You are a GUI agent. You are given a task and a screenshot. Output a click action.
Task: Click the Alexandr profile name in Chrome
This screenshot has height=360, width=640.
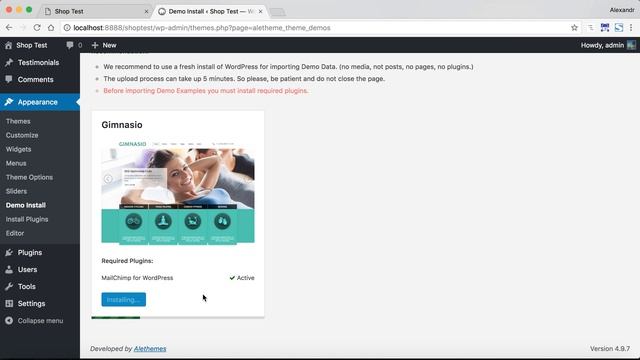622,10
